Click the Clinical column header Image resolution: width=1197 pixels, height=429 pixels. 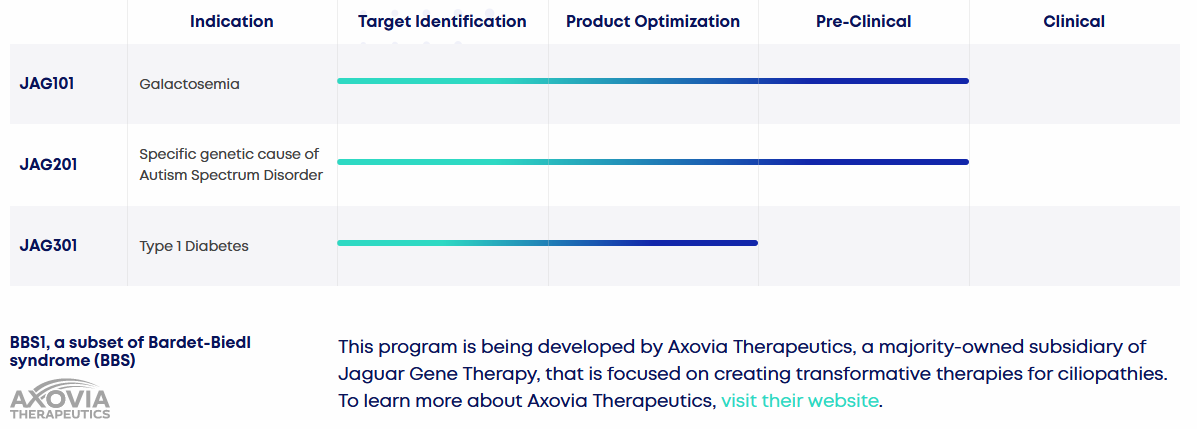tap(1074, 21)
